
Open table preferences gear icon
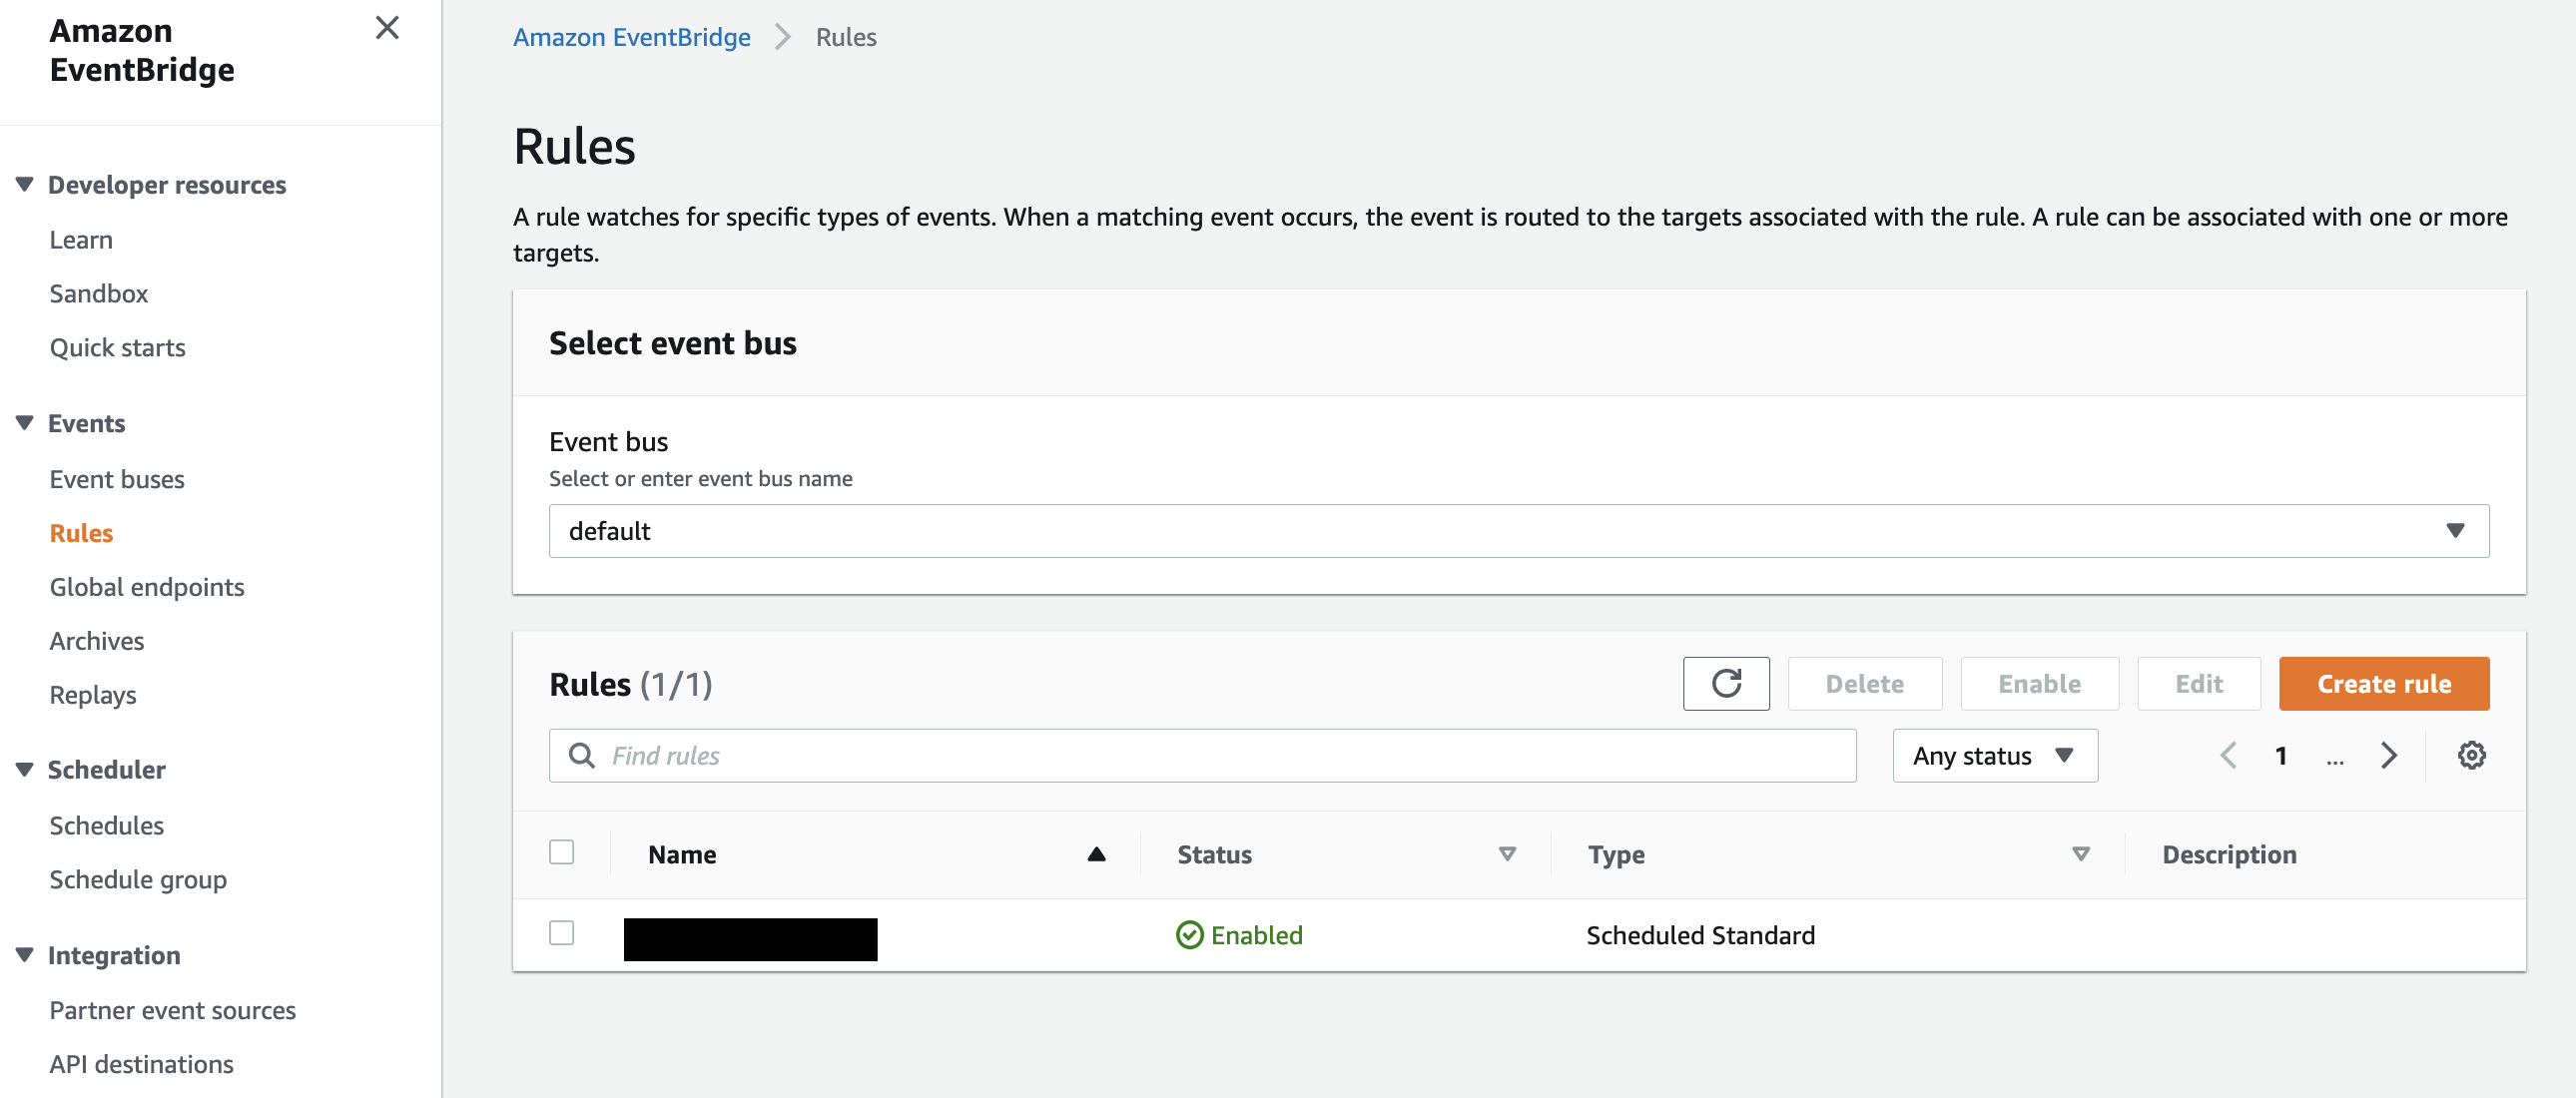[x=2471, y=756]
